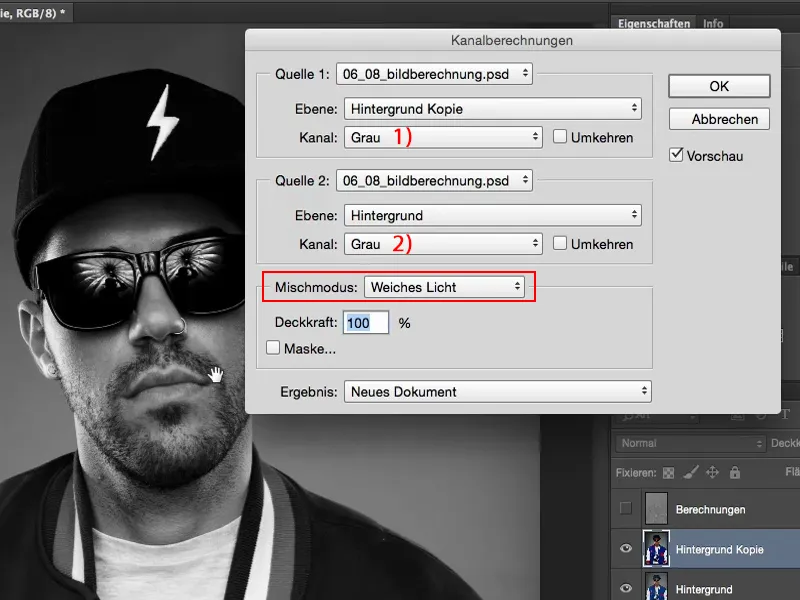Screen dimensions: 800x600
Task: Select the Hintergrund Kopie layer thumbnail
Action: click(x=656, y=548)
